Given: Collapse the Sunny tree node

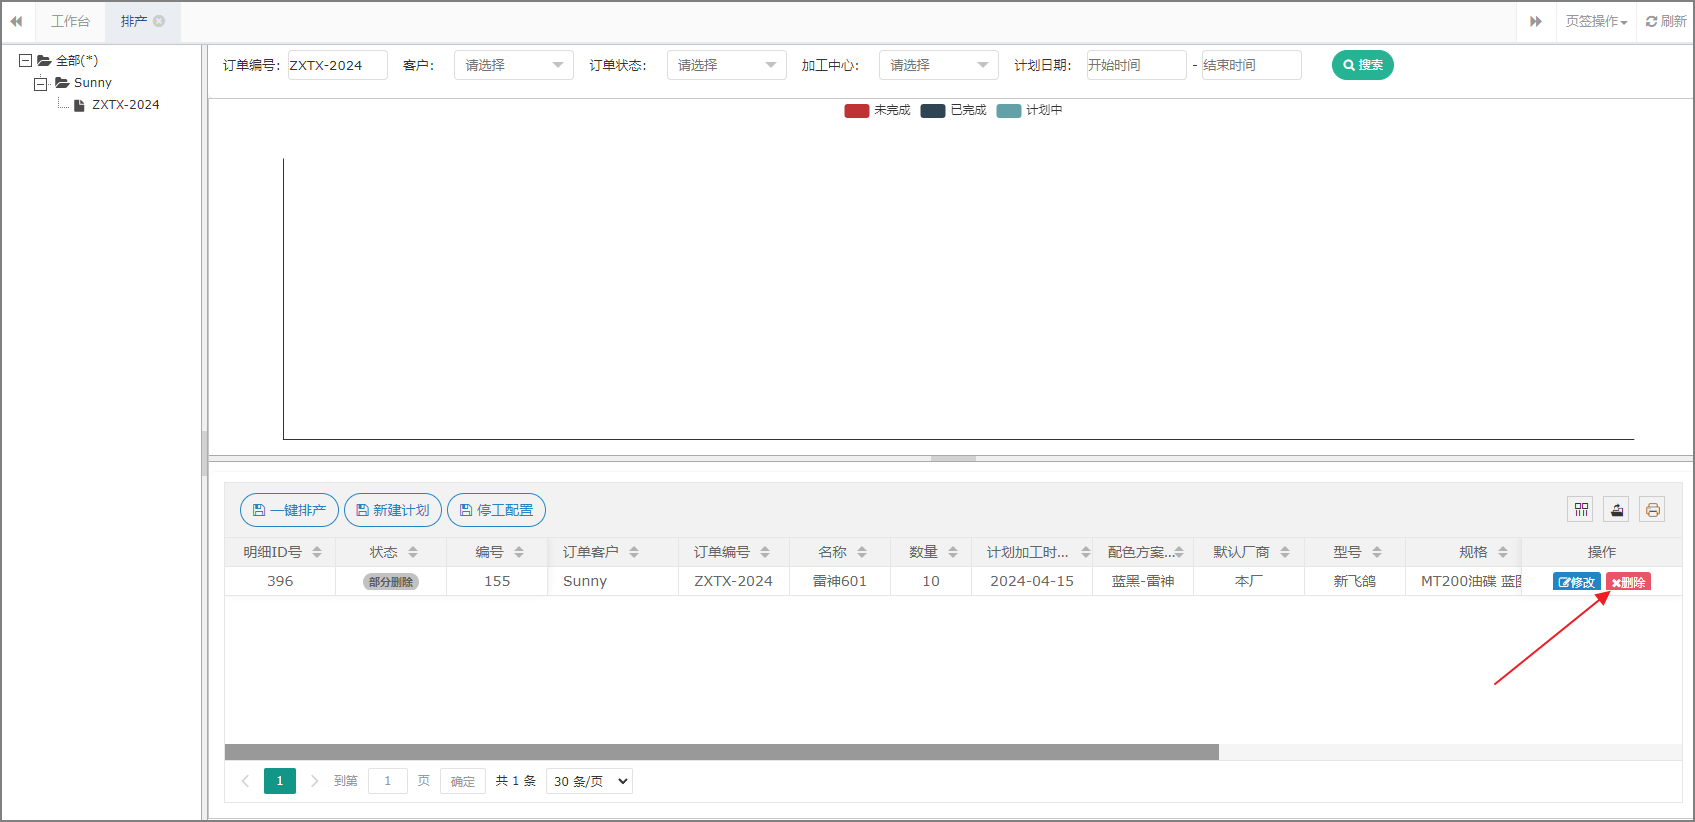Looking at the screenshot, I should click(x=41, y=83).
